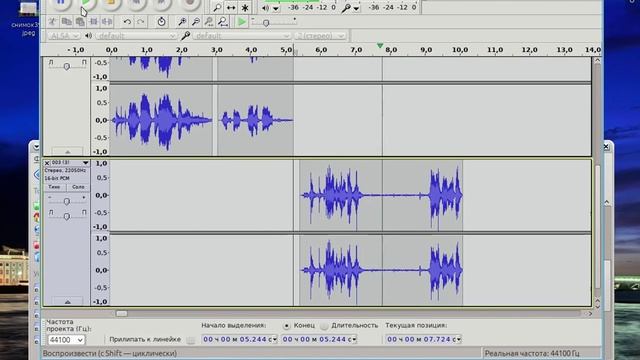The width and height of the screenshot is (640, 360).
Task: Click the Skip to End button
Action: (162, 3)
